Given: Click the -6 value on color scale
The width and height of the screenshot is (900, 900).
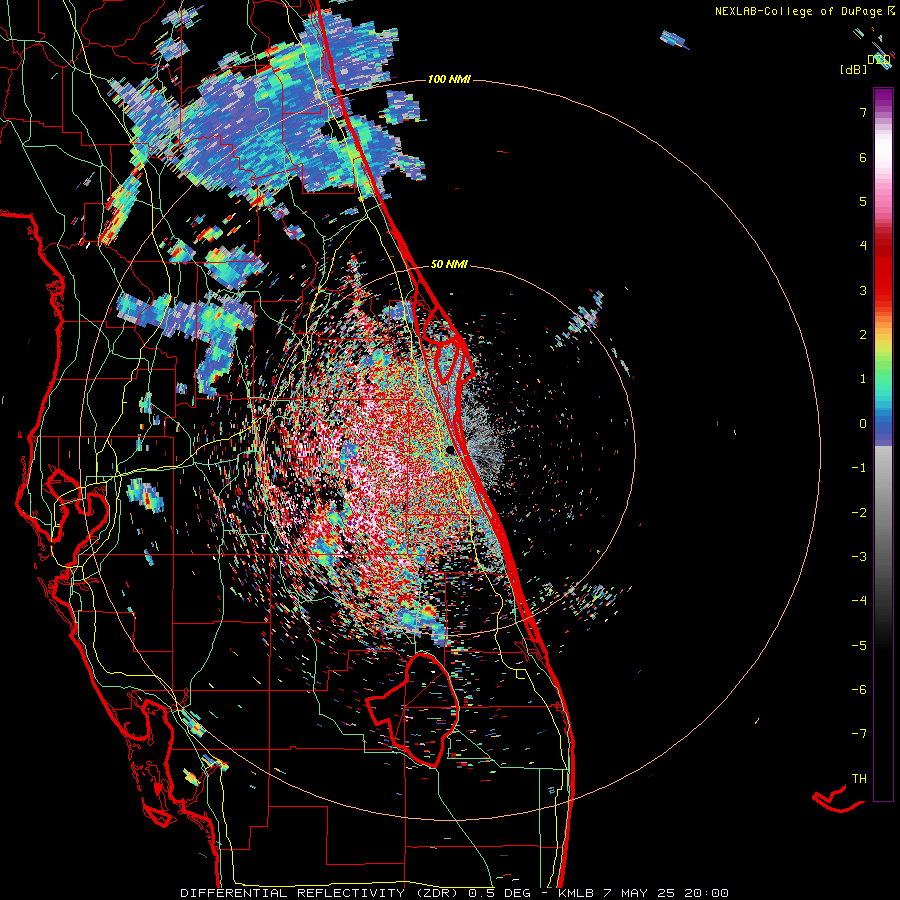Looking at the screenshot, I should pyautogui.click(x=859, y=690).
